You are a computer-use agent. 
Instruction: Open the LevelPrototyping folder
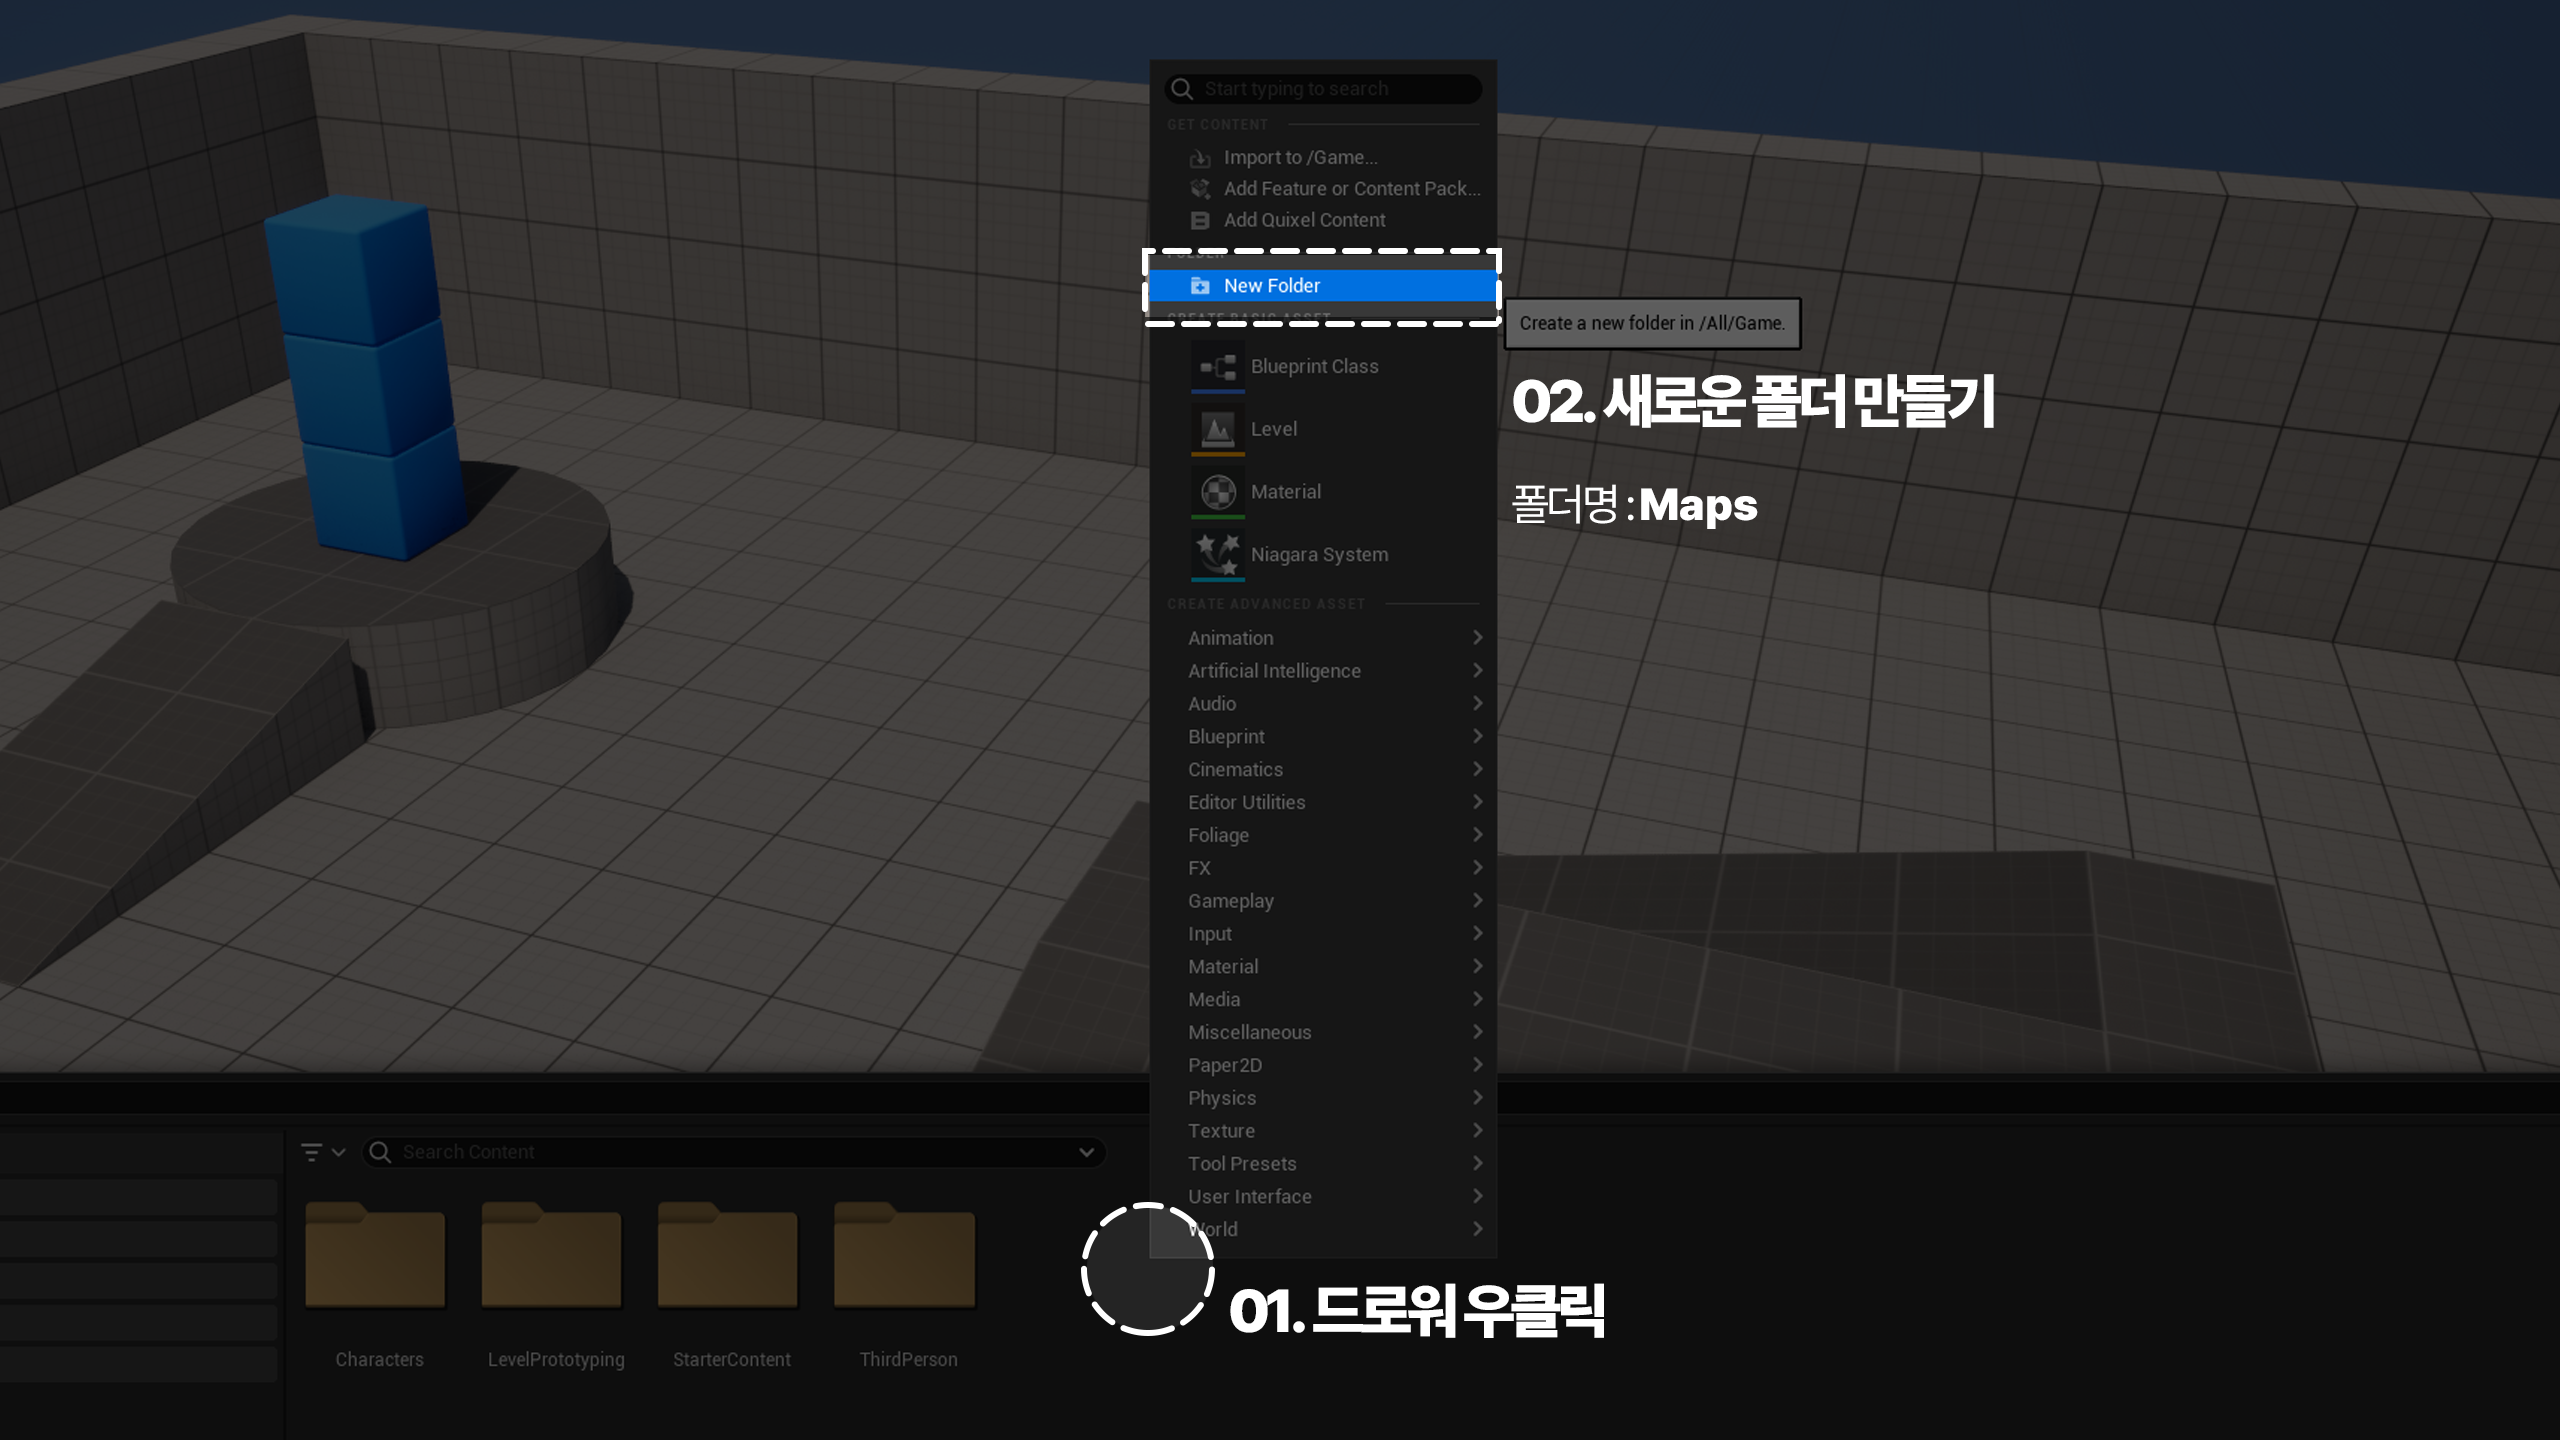pos(551,1255)
